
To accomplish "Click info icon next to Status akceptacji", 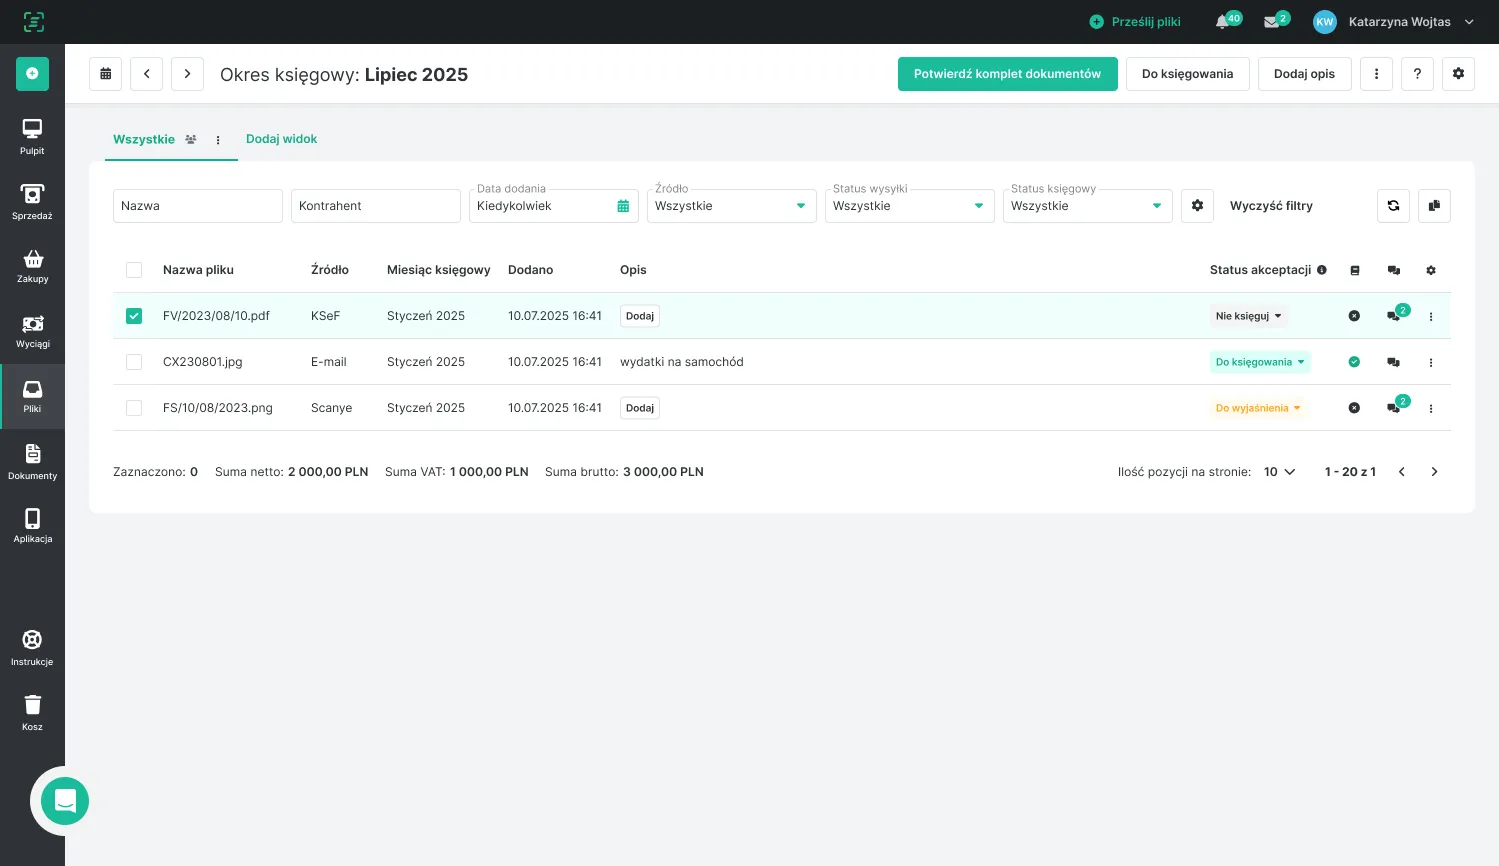I will pos(1322,270).
